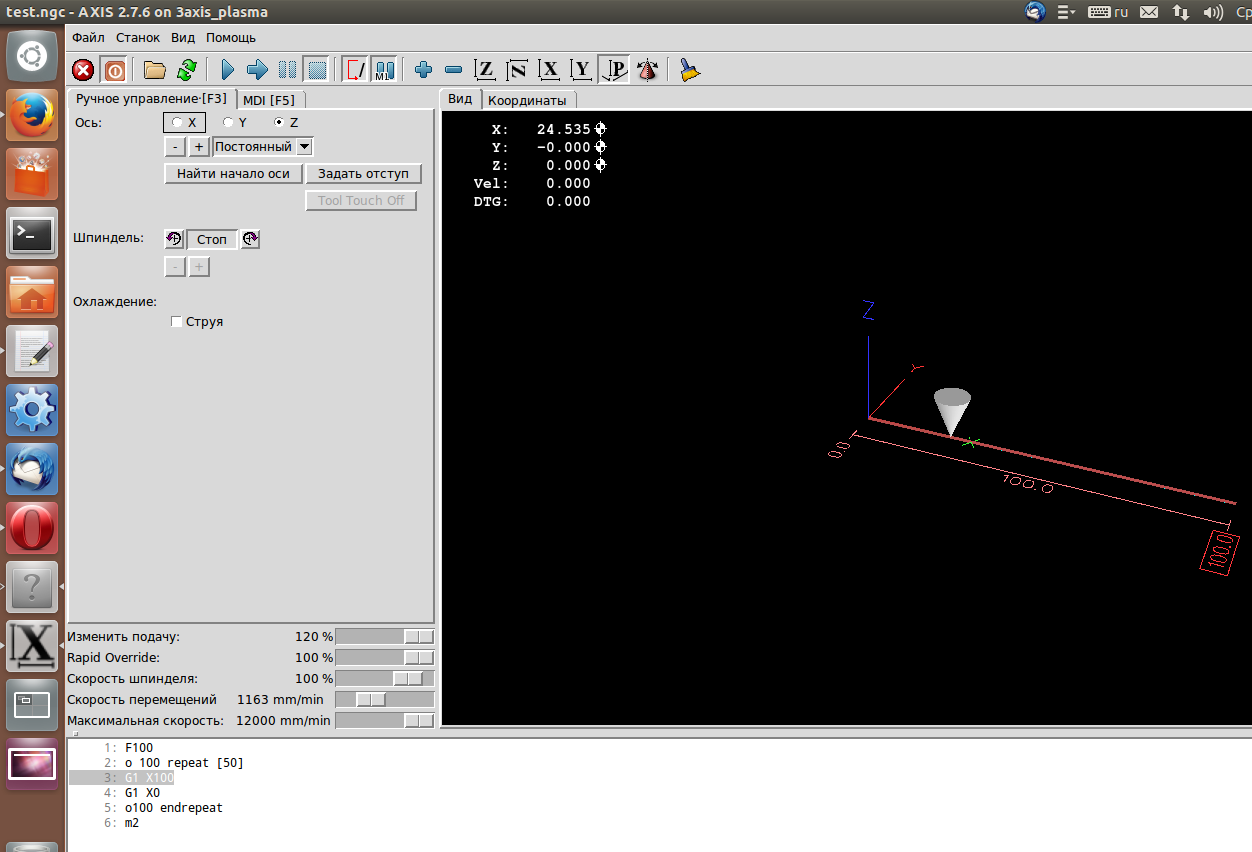Open Thunderbird mail from dock
Viewport: 1252px width, 852px height.
point(32,469)
